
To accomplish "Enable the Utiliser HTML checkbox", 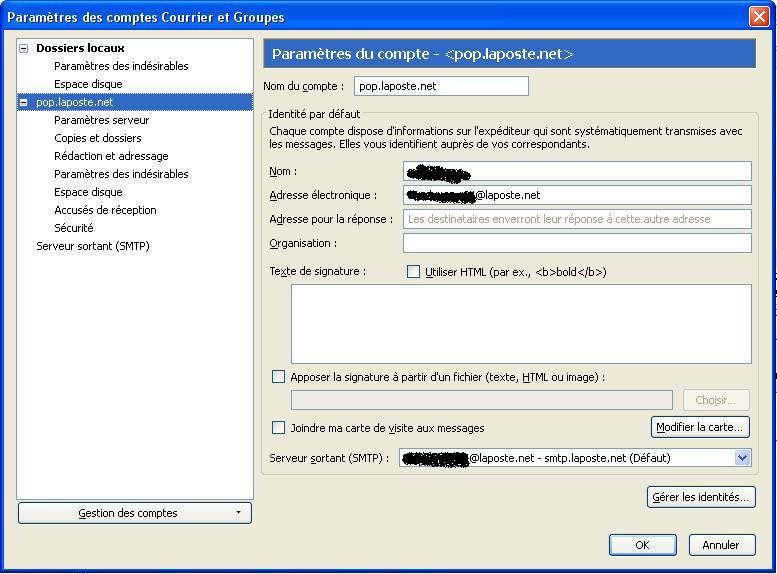I will click(x=413, y=272).
